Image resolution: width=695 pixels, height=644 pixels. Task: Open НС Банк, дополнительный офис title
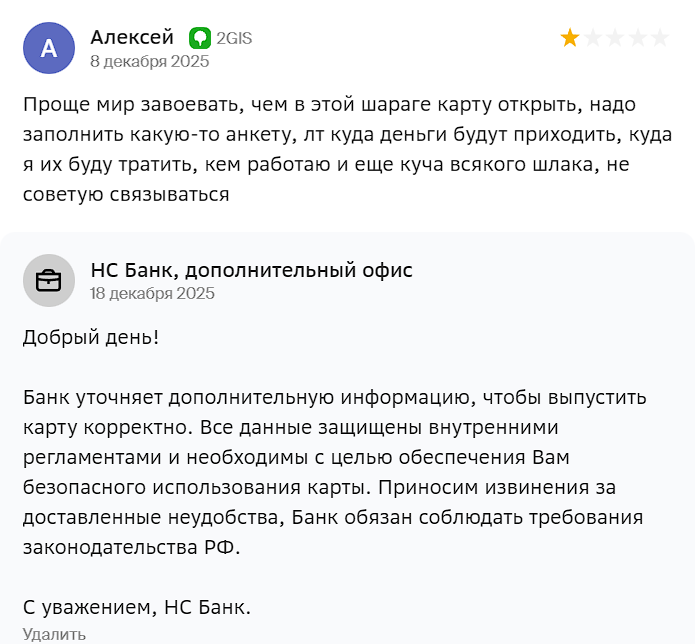251,270
